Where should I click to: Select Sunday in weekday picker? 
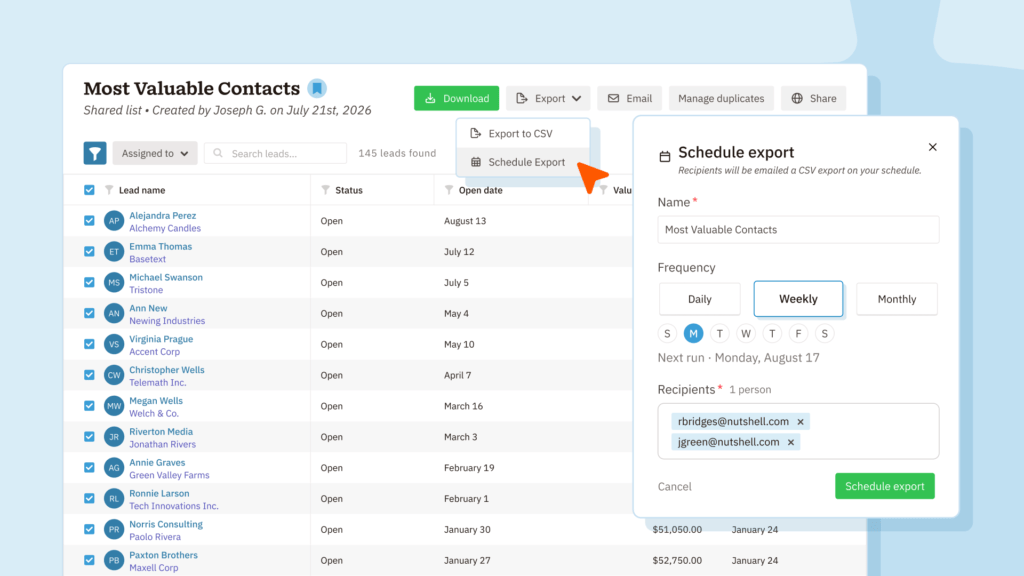[x=667, y=334]
